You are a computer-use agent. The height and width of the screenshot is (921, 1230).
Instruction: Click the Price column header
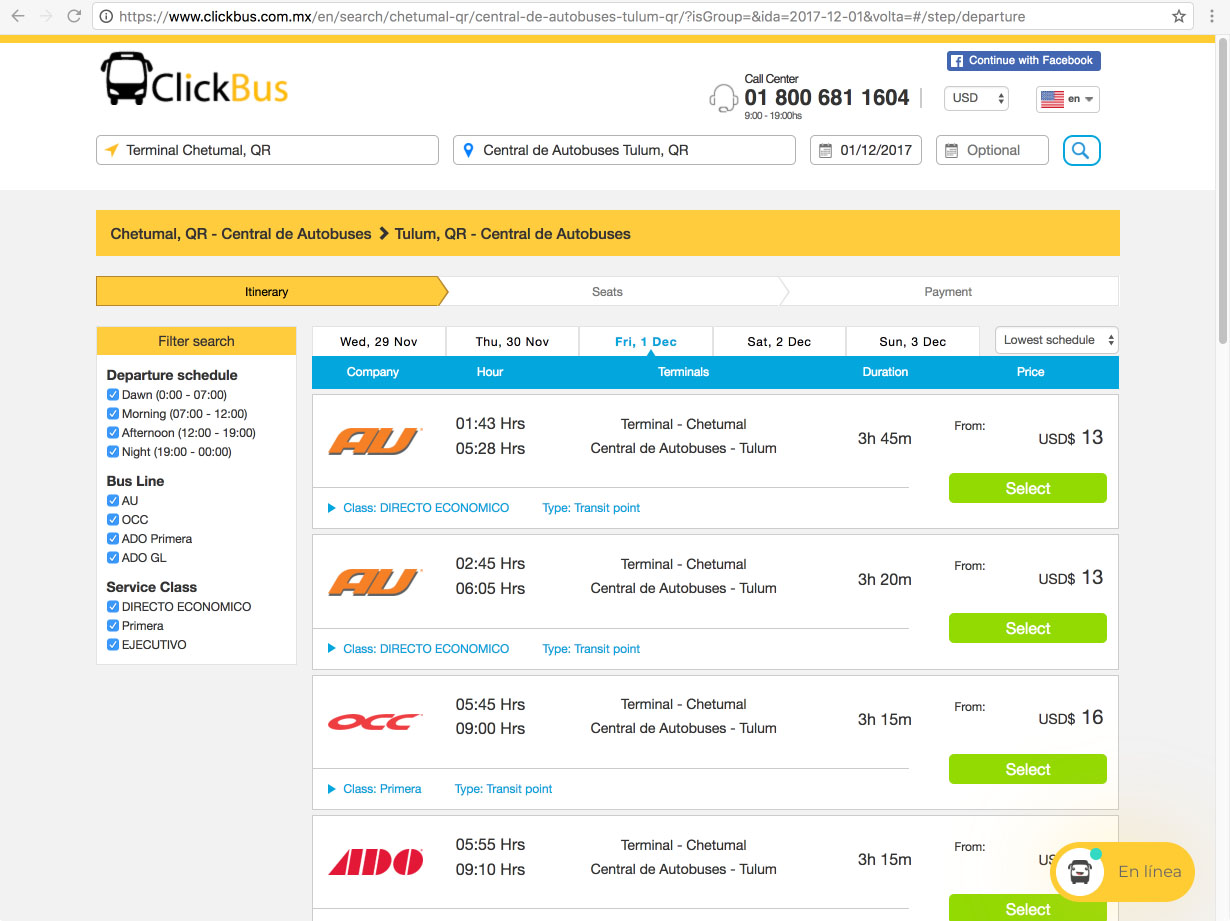click(1030, 372)
